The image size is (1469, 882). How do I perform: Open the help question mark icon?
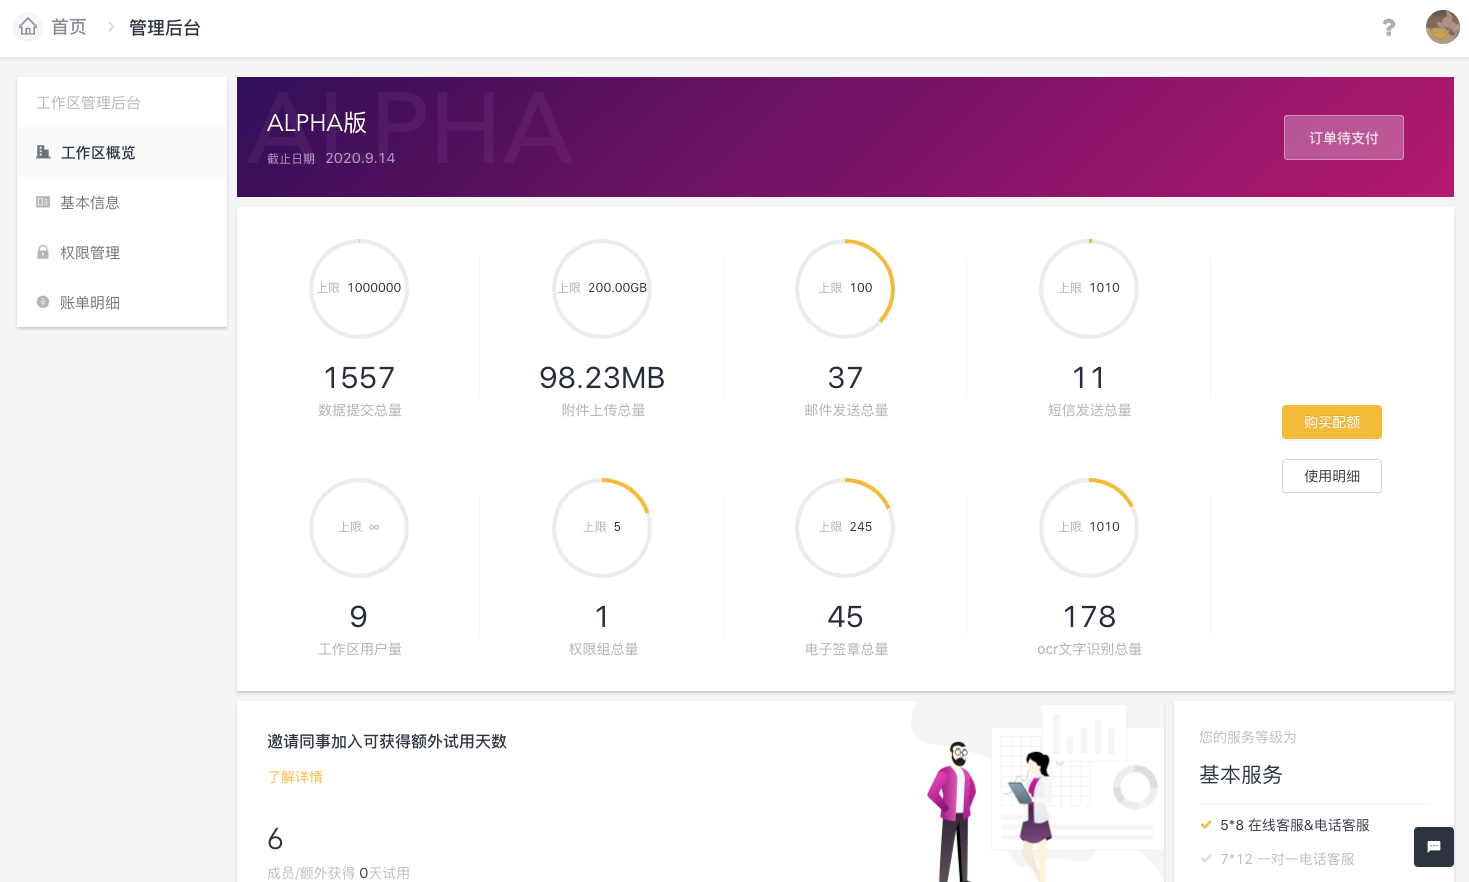[x=1388, y=28]
